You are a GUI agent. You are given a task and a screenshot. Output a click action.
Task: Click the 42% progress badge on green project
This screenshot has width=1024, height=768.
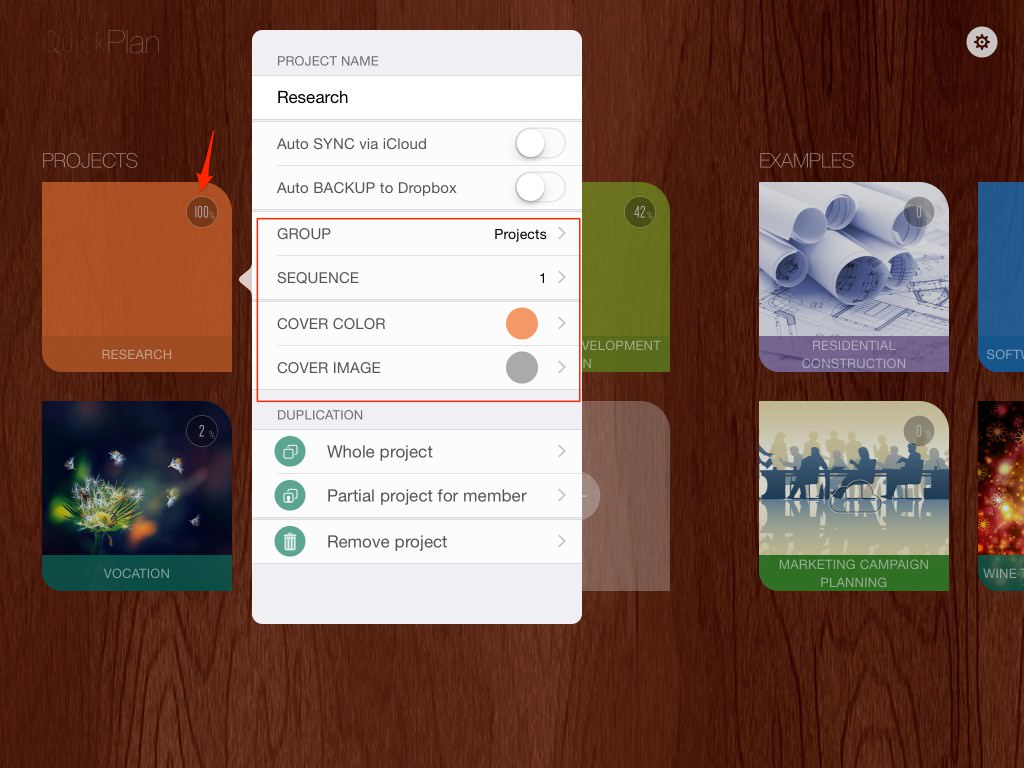[x=640, y=212]
